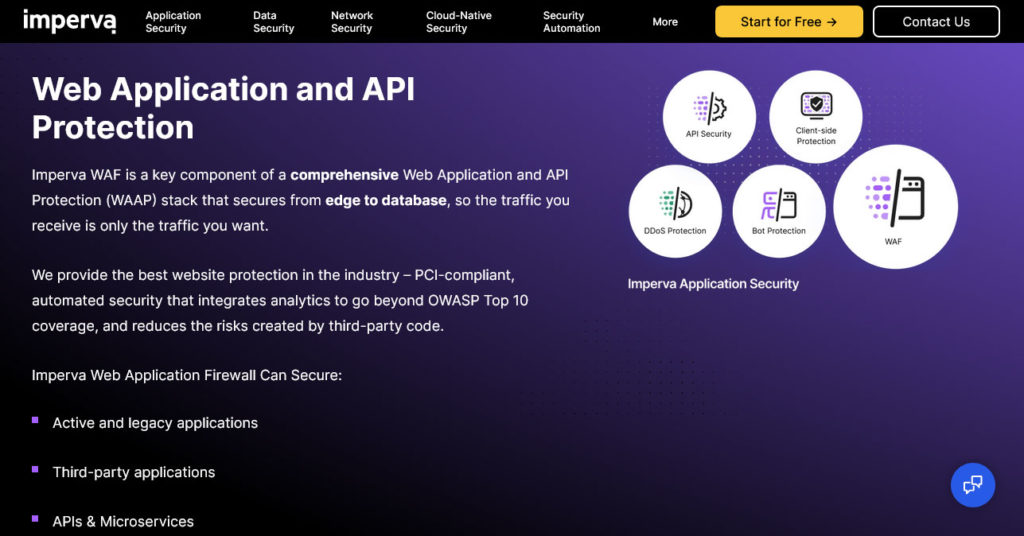Select the Bot Protection circle icon
Screen dimensions: 1024x536
pos(778,211)
